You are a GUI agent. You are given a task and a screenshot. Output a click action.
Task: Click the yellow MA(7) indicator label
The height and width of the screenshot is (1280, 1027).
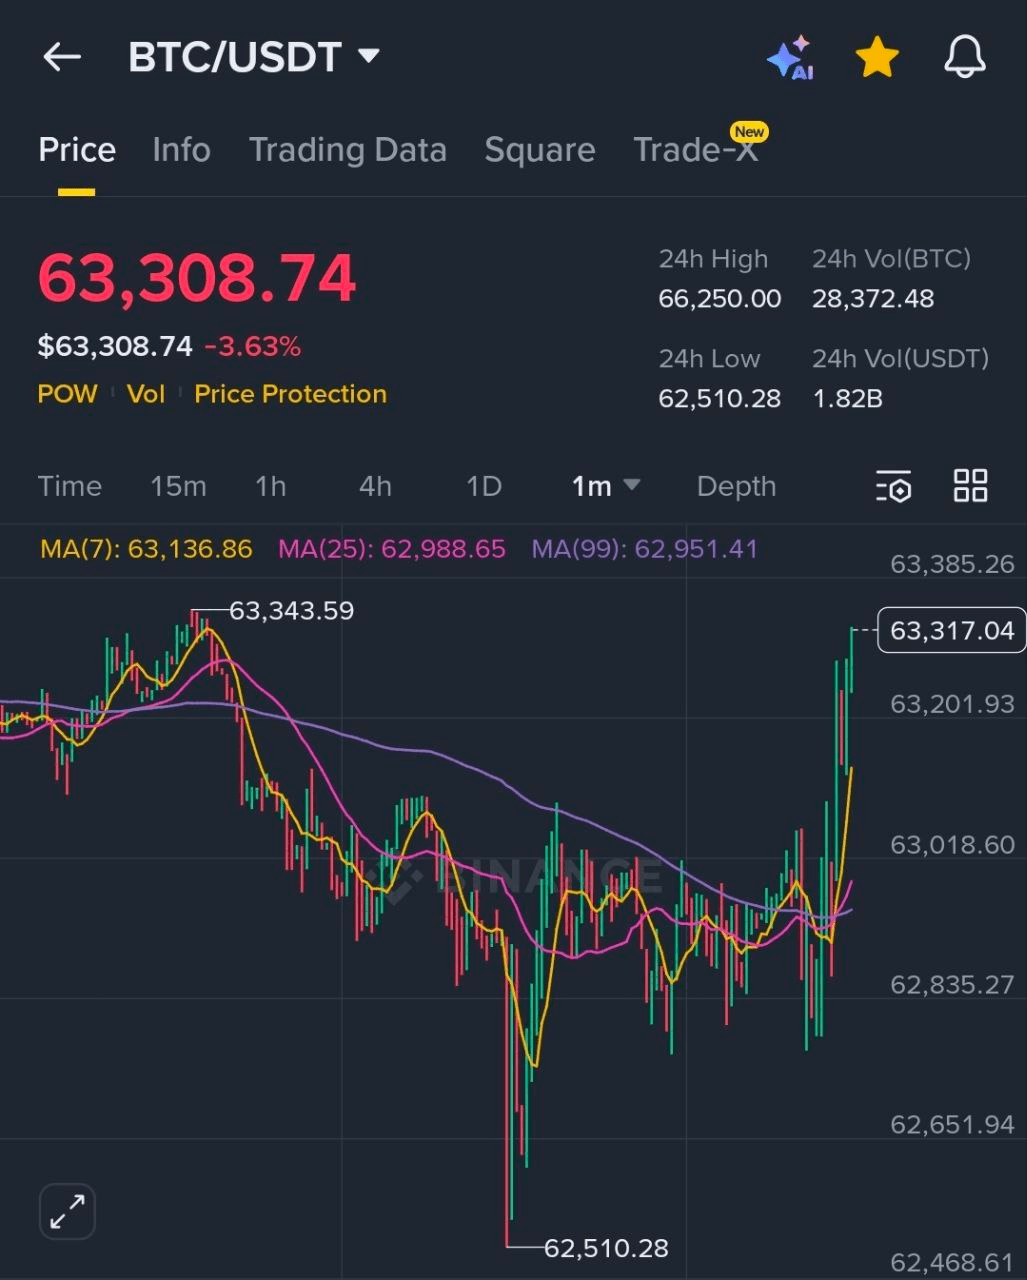pos(144,549)
